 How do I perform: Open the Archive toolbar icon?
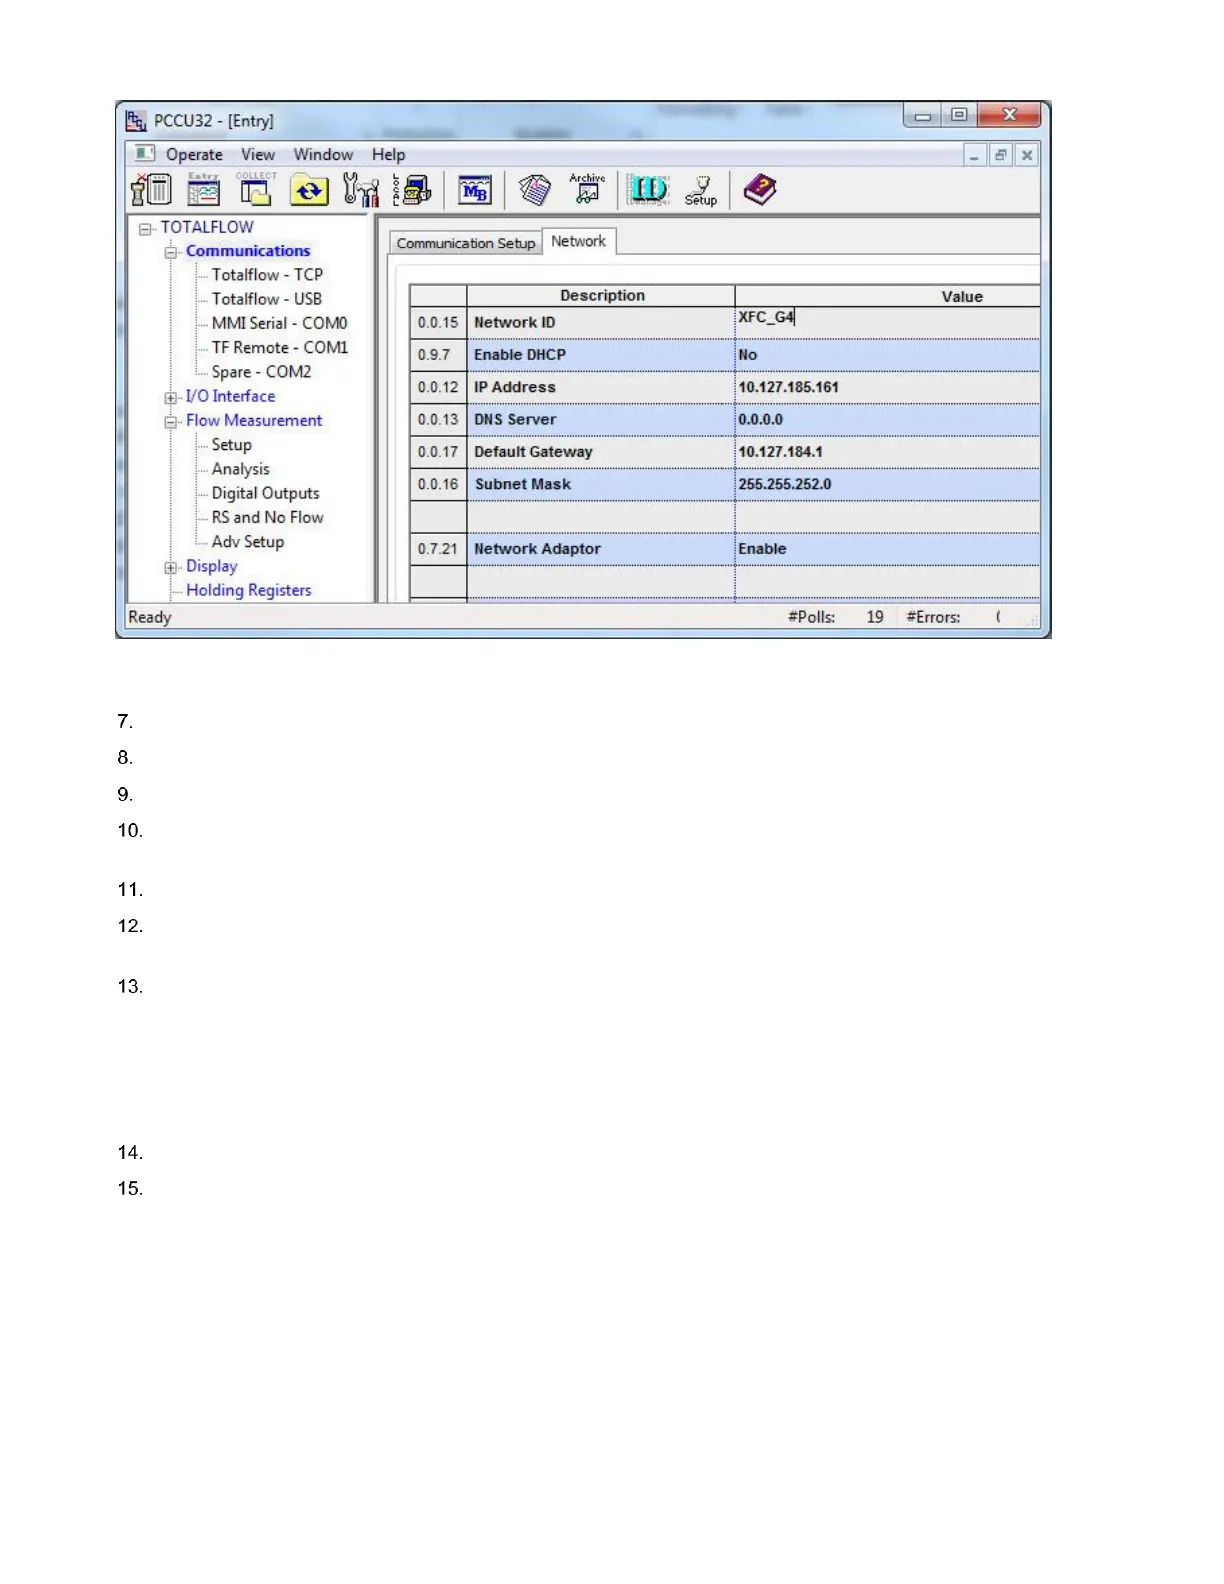click(587, 188)
